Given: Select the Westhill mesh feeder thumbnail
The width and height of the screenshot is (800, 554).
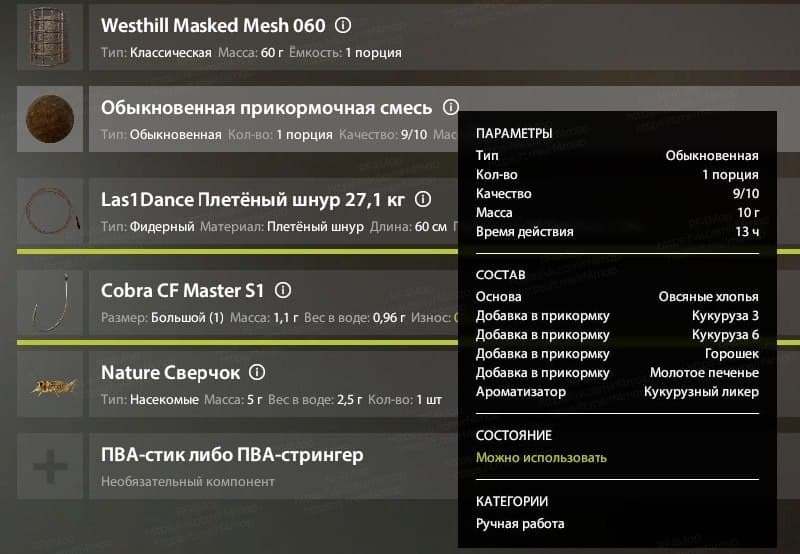Looking at the screenshot, I should [x=50, y=37].
